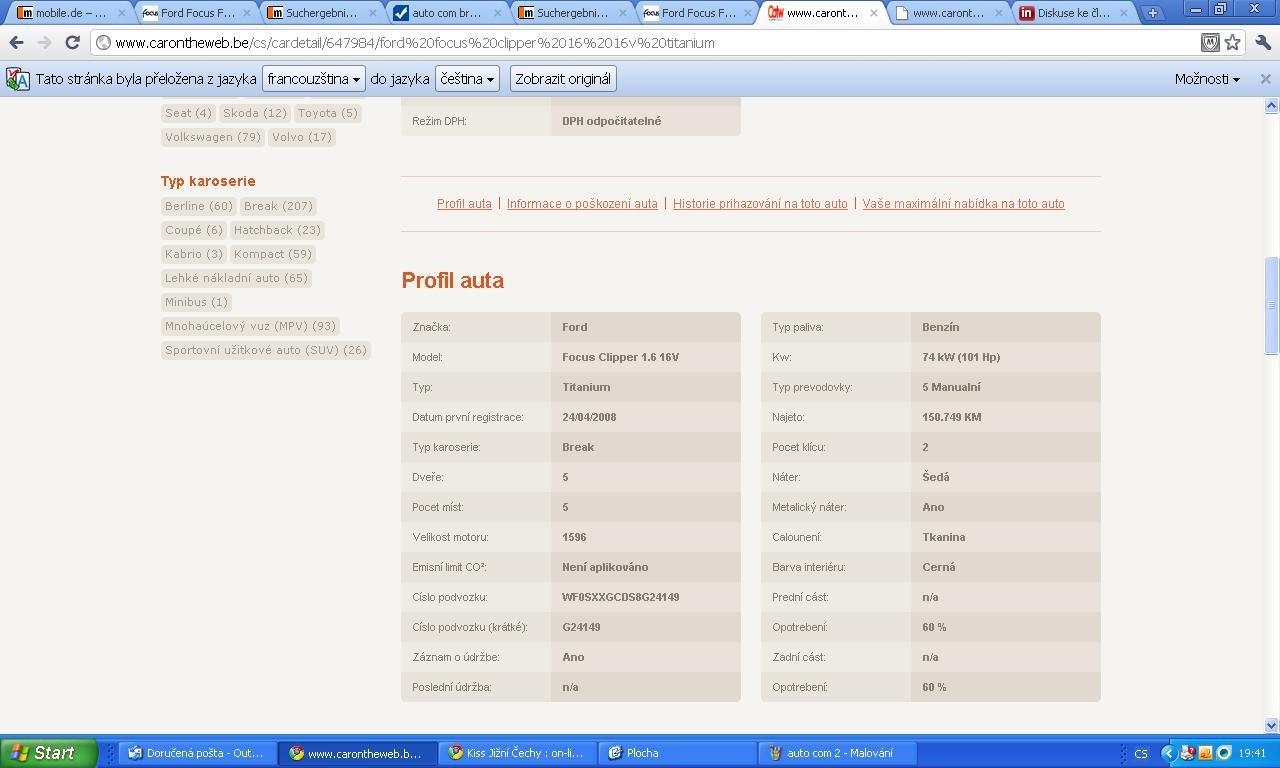Screen dimensions: 1280x768
Task: Close the translation bar with the X
Action: [x=1265, y=79]
